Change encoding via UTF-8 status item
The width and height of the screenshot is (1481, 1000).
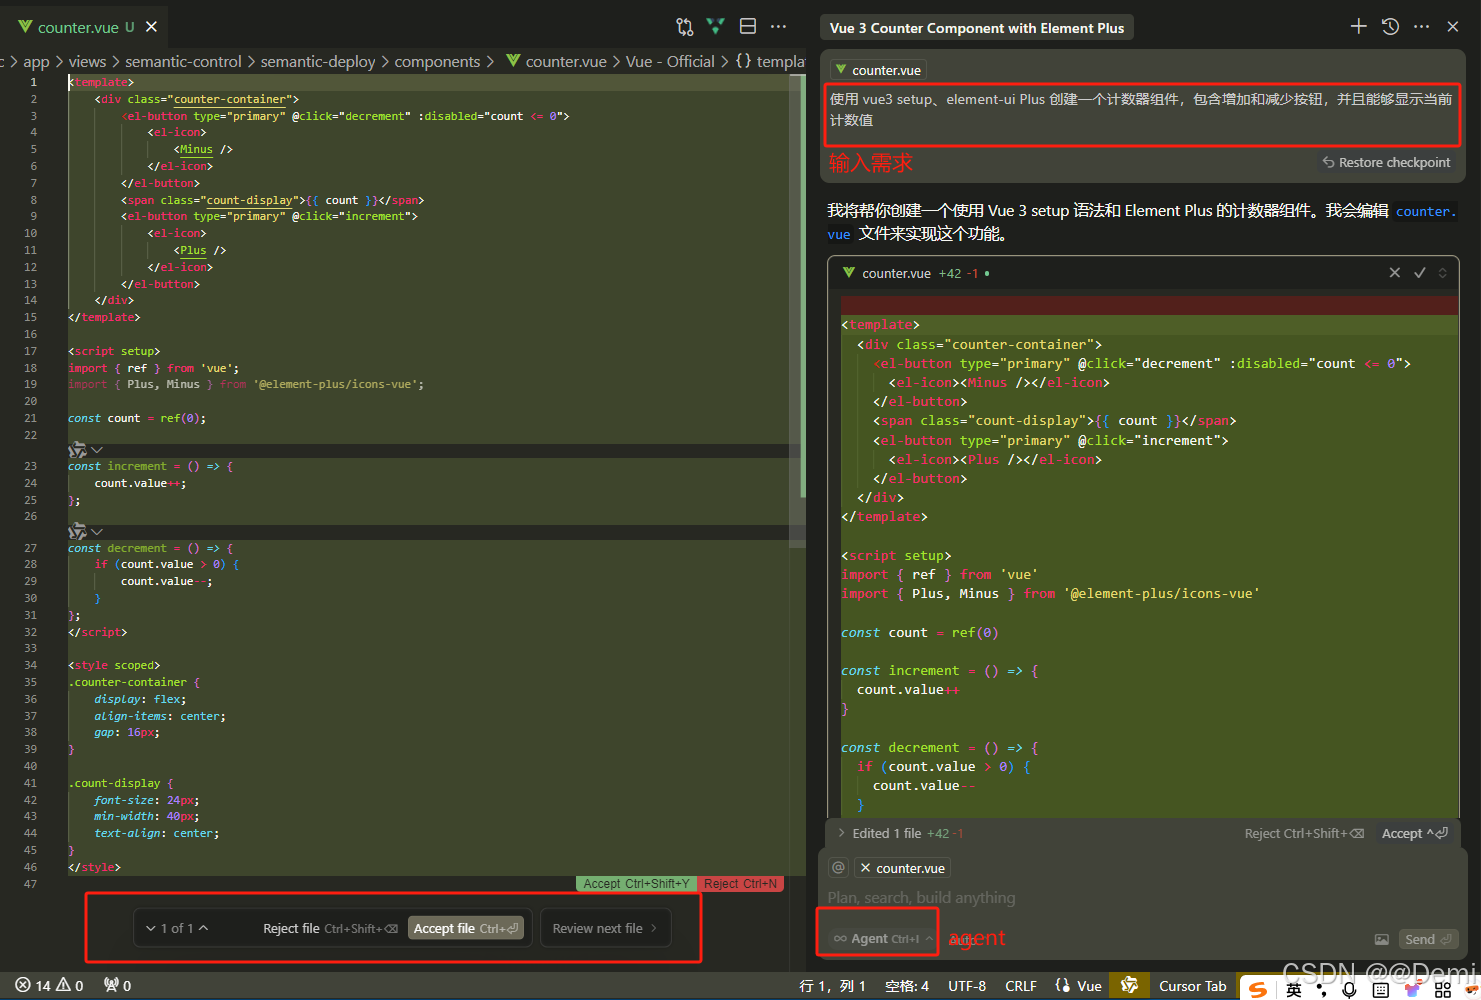coord(967,986)
